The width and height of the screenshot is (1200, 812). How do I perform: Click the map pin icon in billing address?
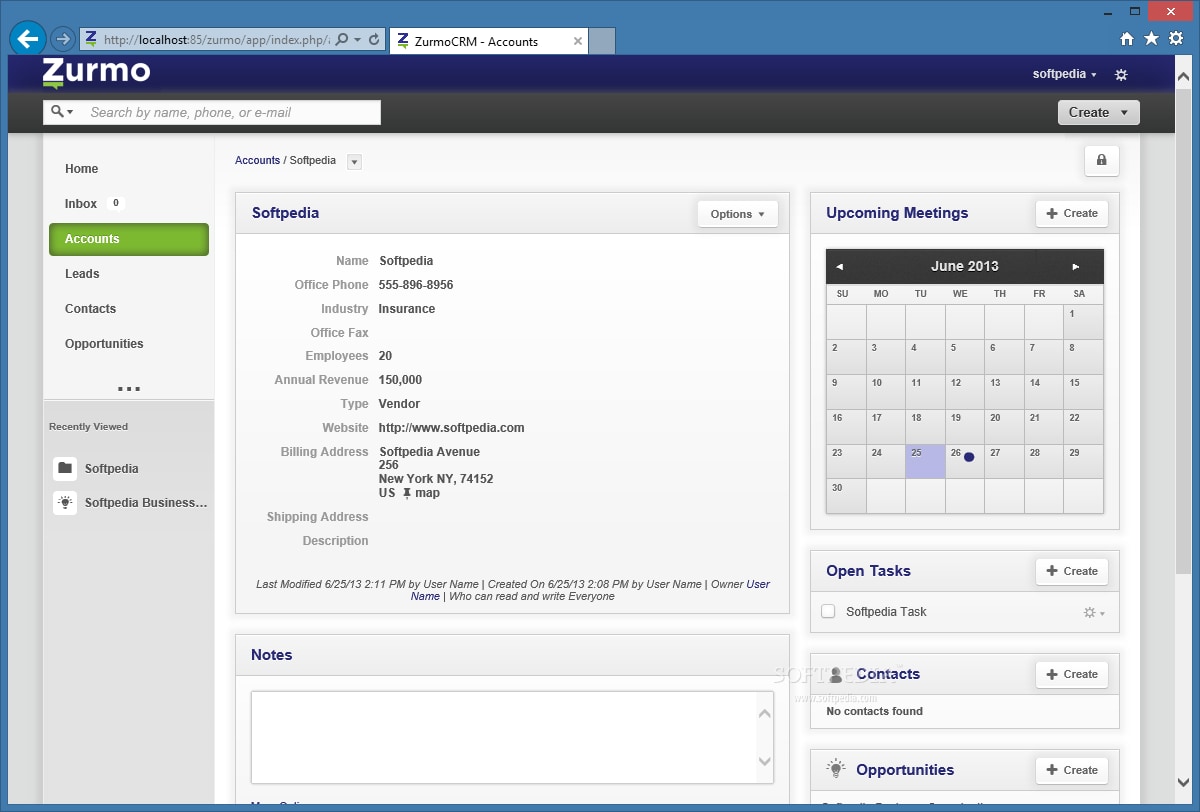click(x=407, y=493)
